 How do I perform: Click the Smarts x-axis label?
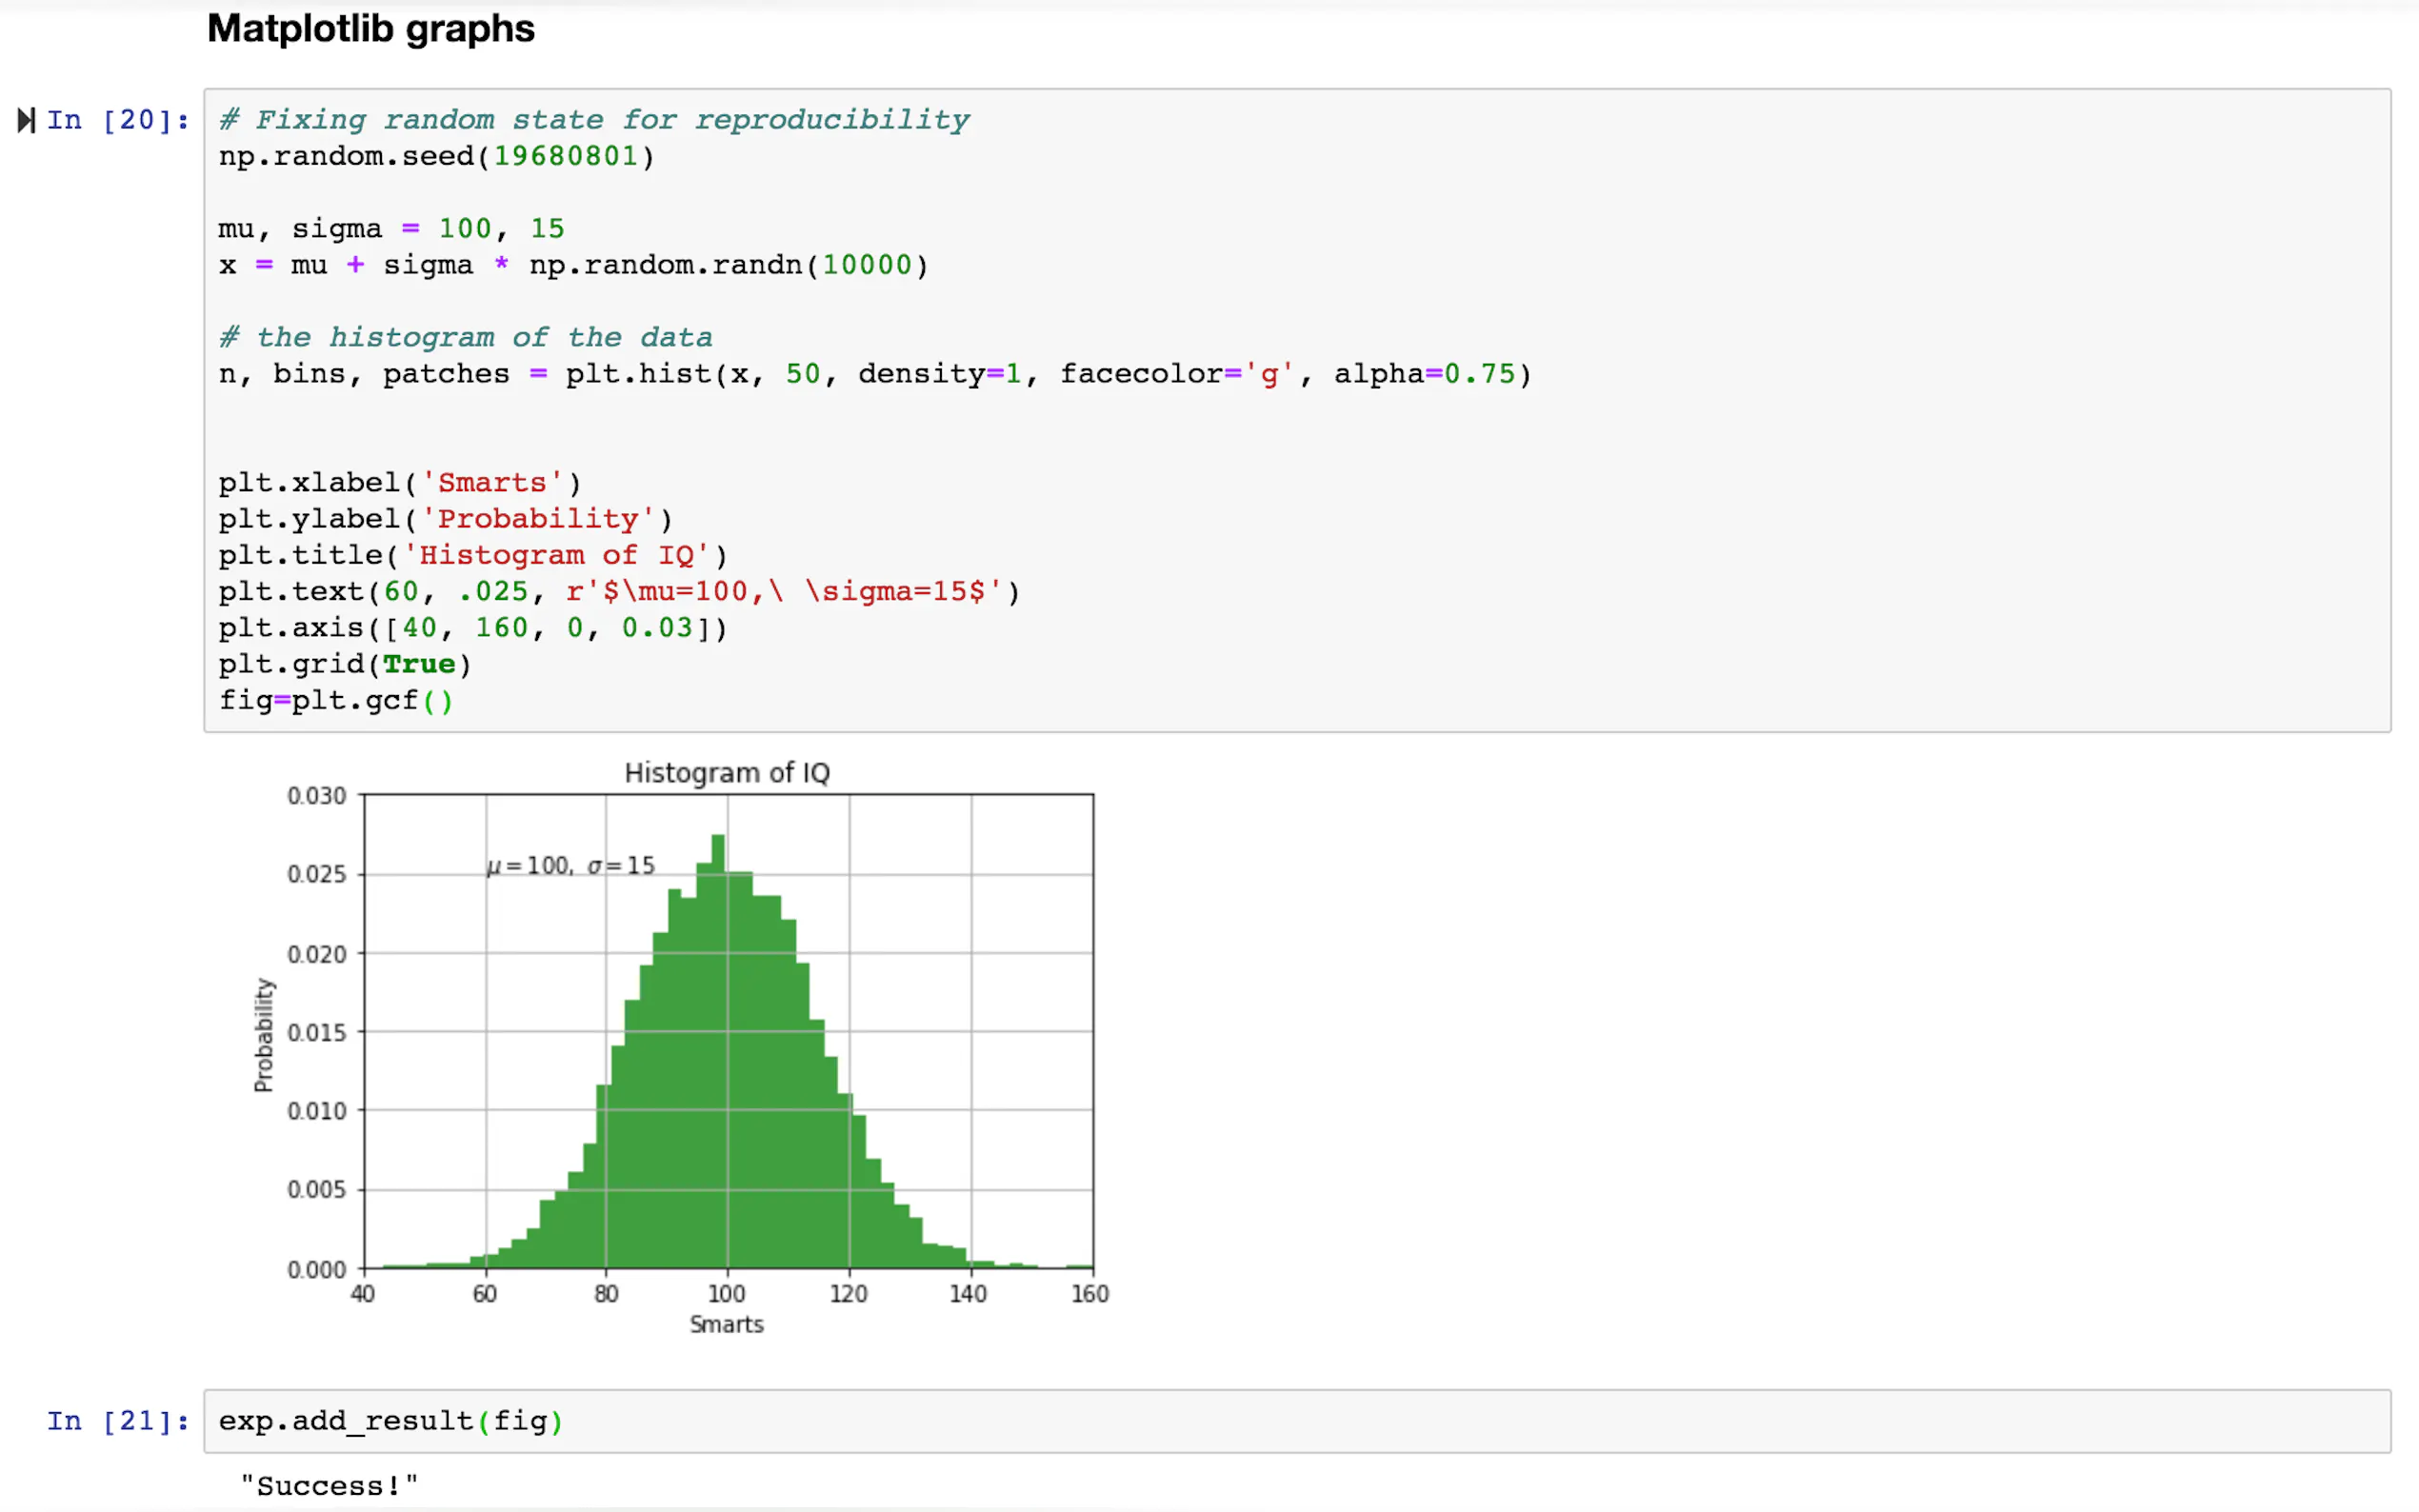point(727,1324)
